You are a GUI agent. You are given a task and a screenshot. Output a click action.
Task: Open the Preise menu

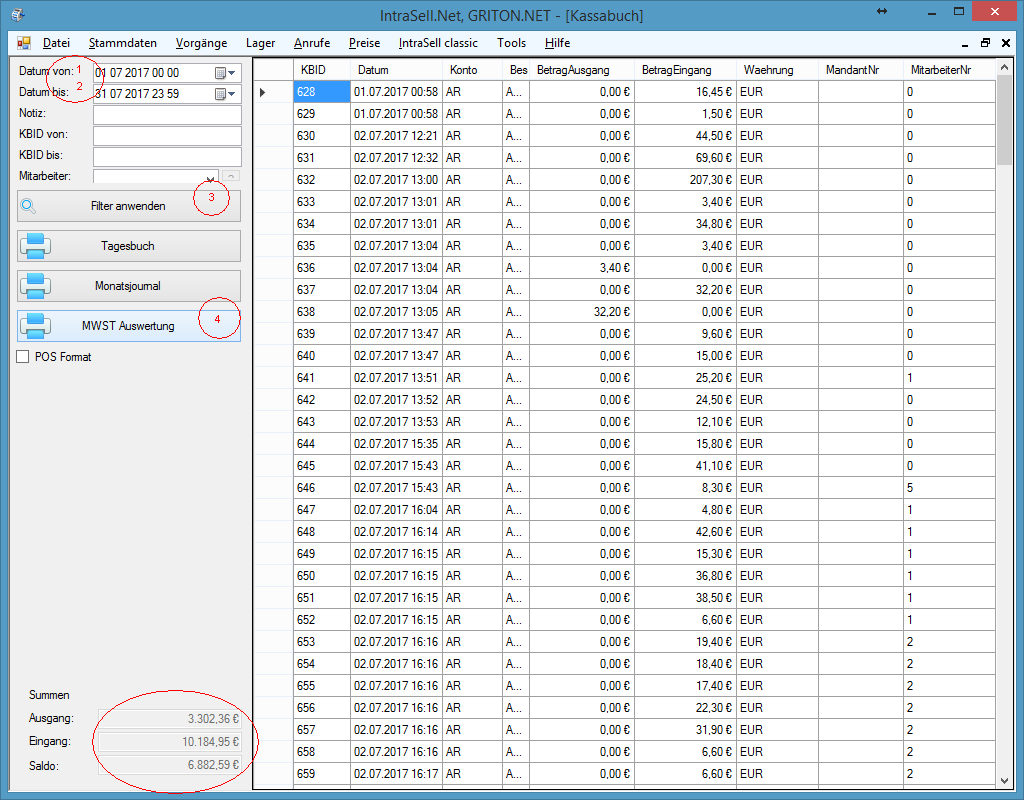(364, 43)
